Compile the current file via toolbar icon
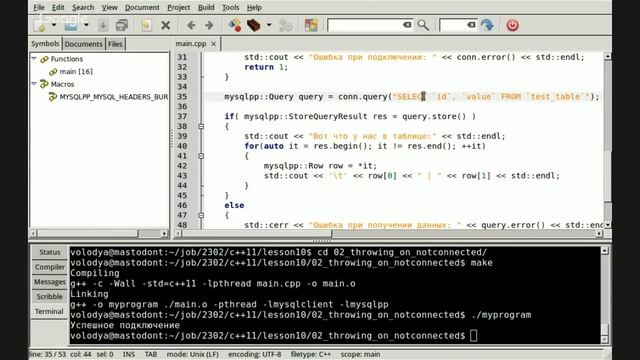The width and height of the screenshot is (640, 360). click(x=235, y=25)
